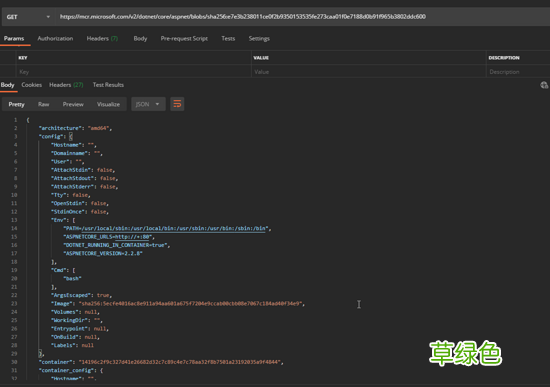Image resolution: width=550 pixels, height=387 pixels.
Task: Switch response view to Raw
Action: click(43, 104)
